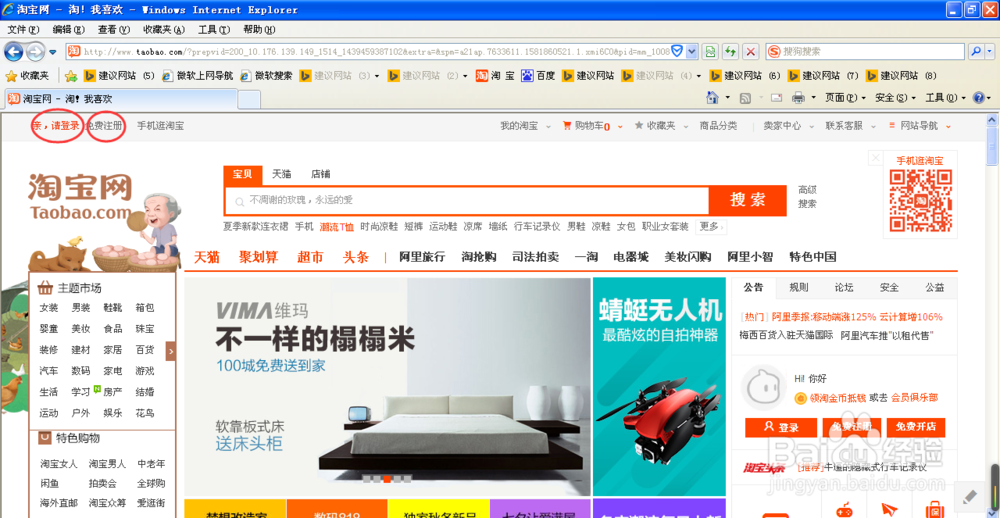The width and height of the screenshot is (1000, 518).
Task: Click the orange 搜索 button
Action: pos(747,200)
